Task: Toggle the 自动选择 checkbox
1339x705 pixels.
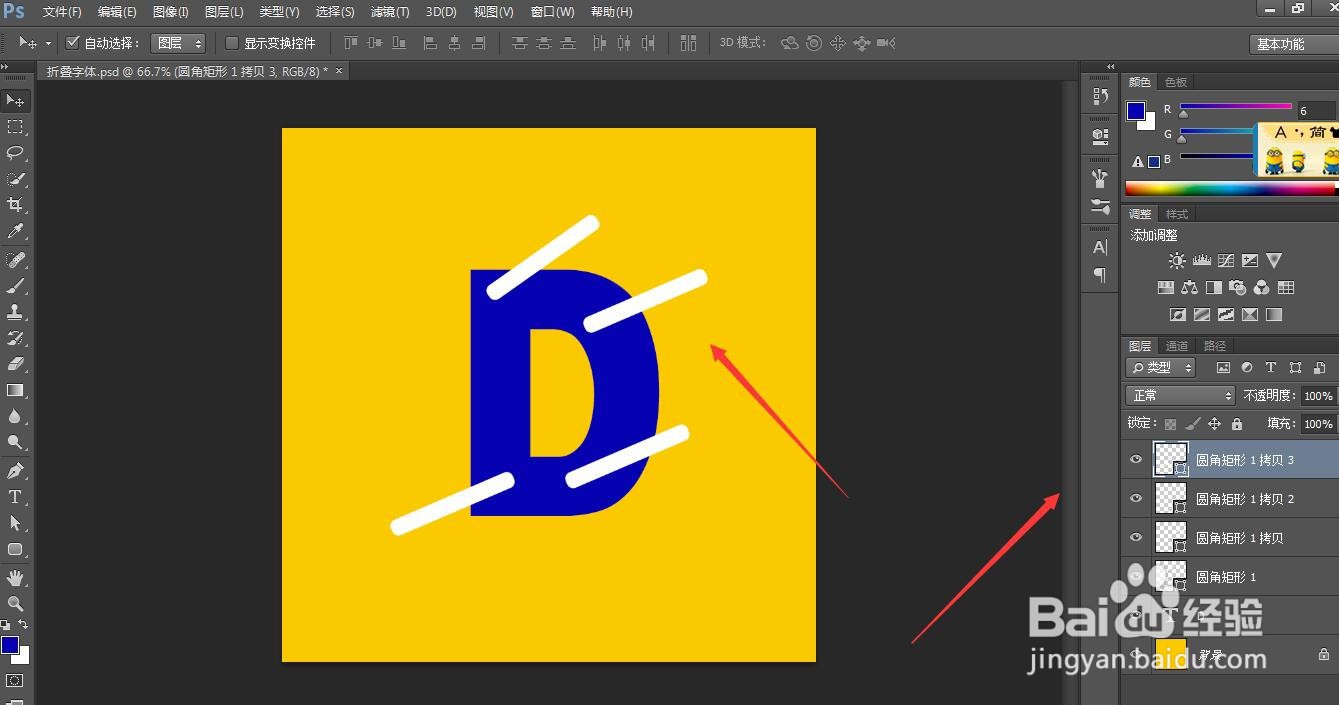Action: point(72,43)
